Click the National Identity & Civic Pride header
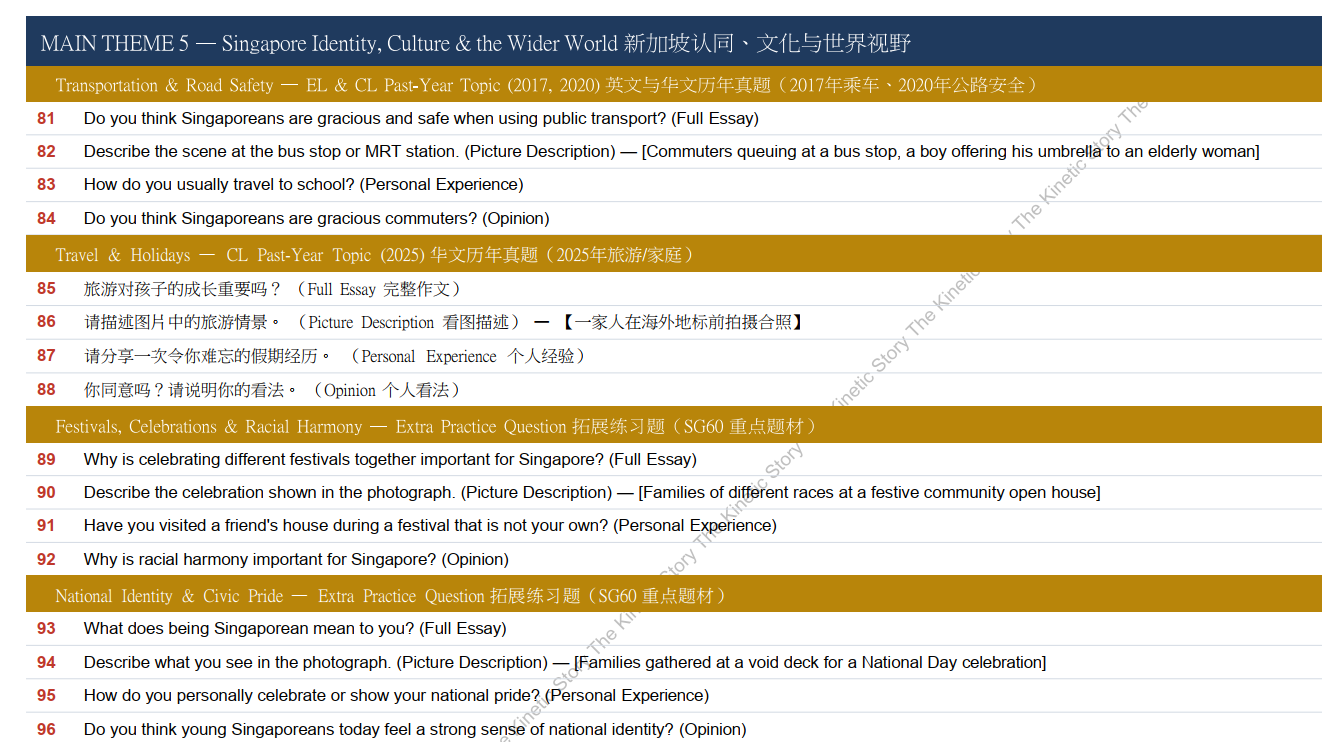 (674, 595)
